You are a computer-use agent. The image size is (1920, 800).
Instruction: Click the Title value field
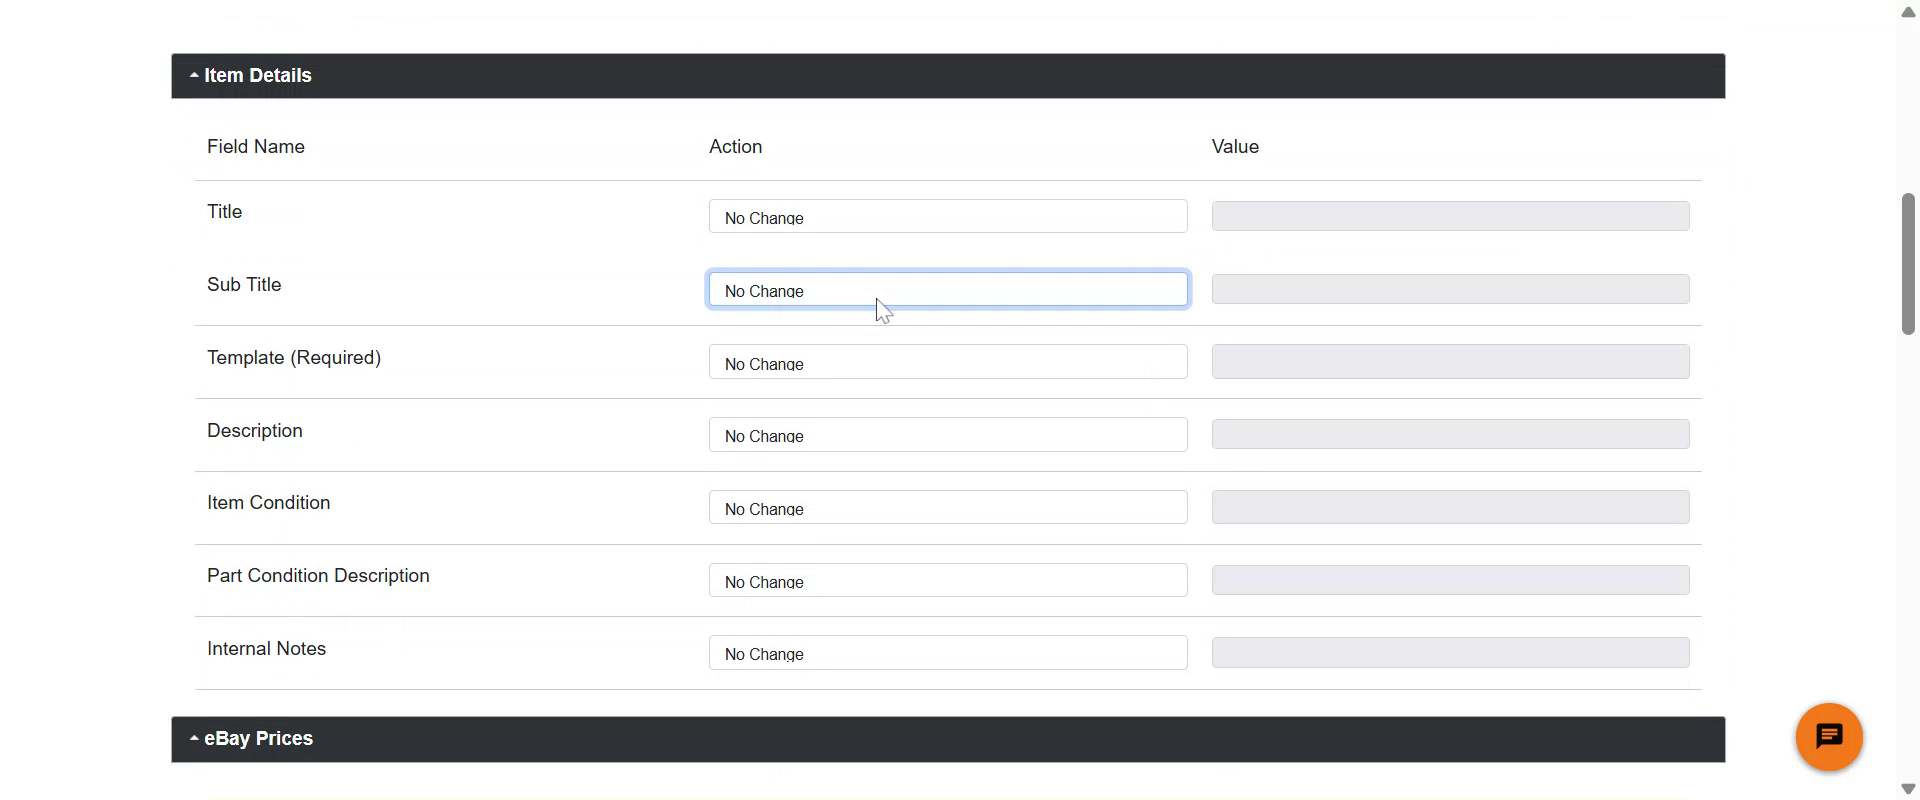(1450, 217)
